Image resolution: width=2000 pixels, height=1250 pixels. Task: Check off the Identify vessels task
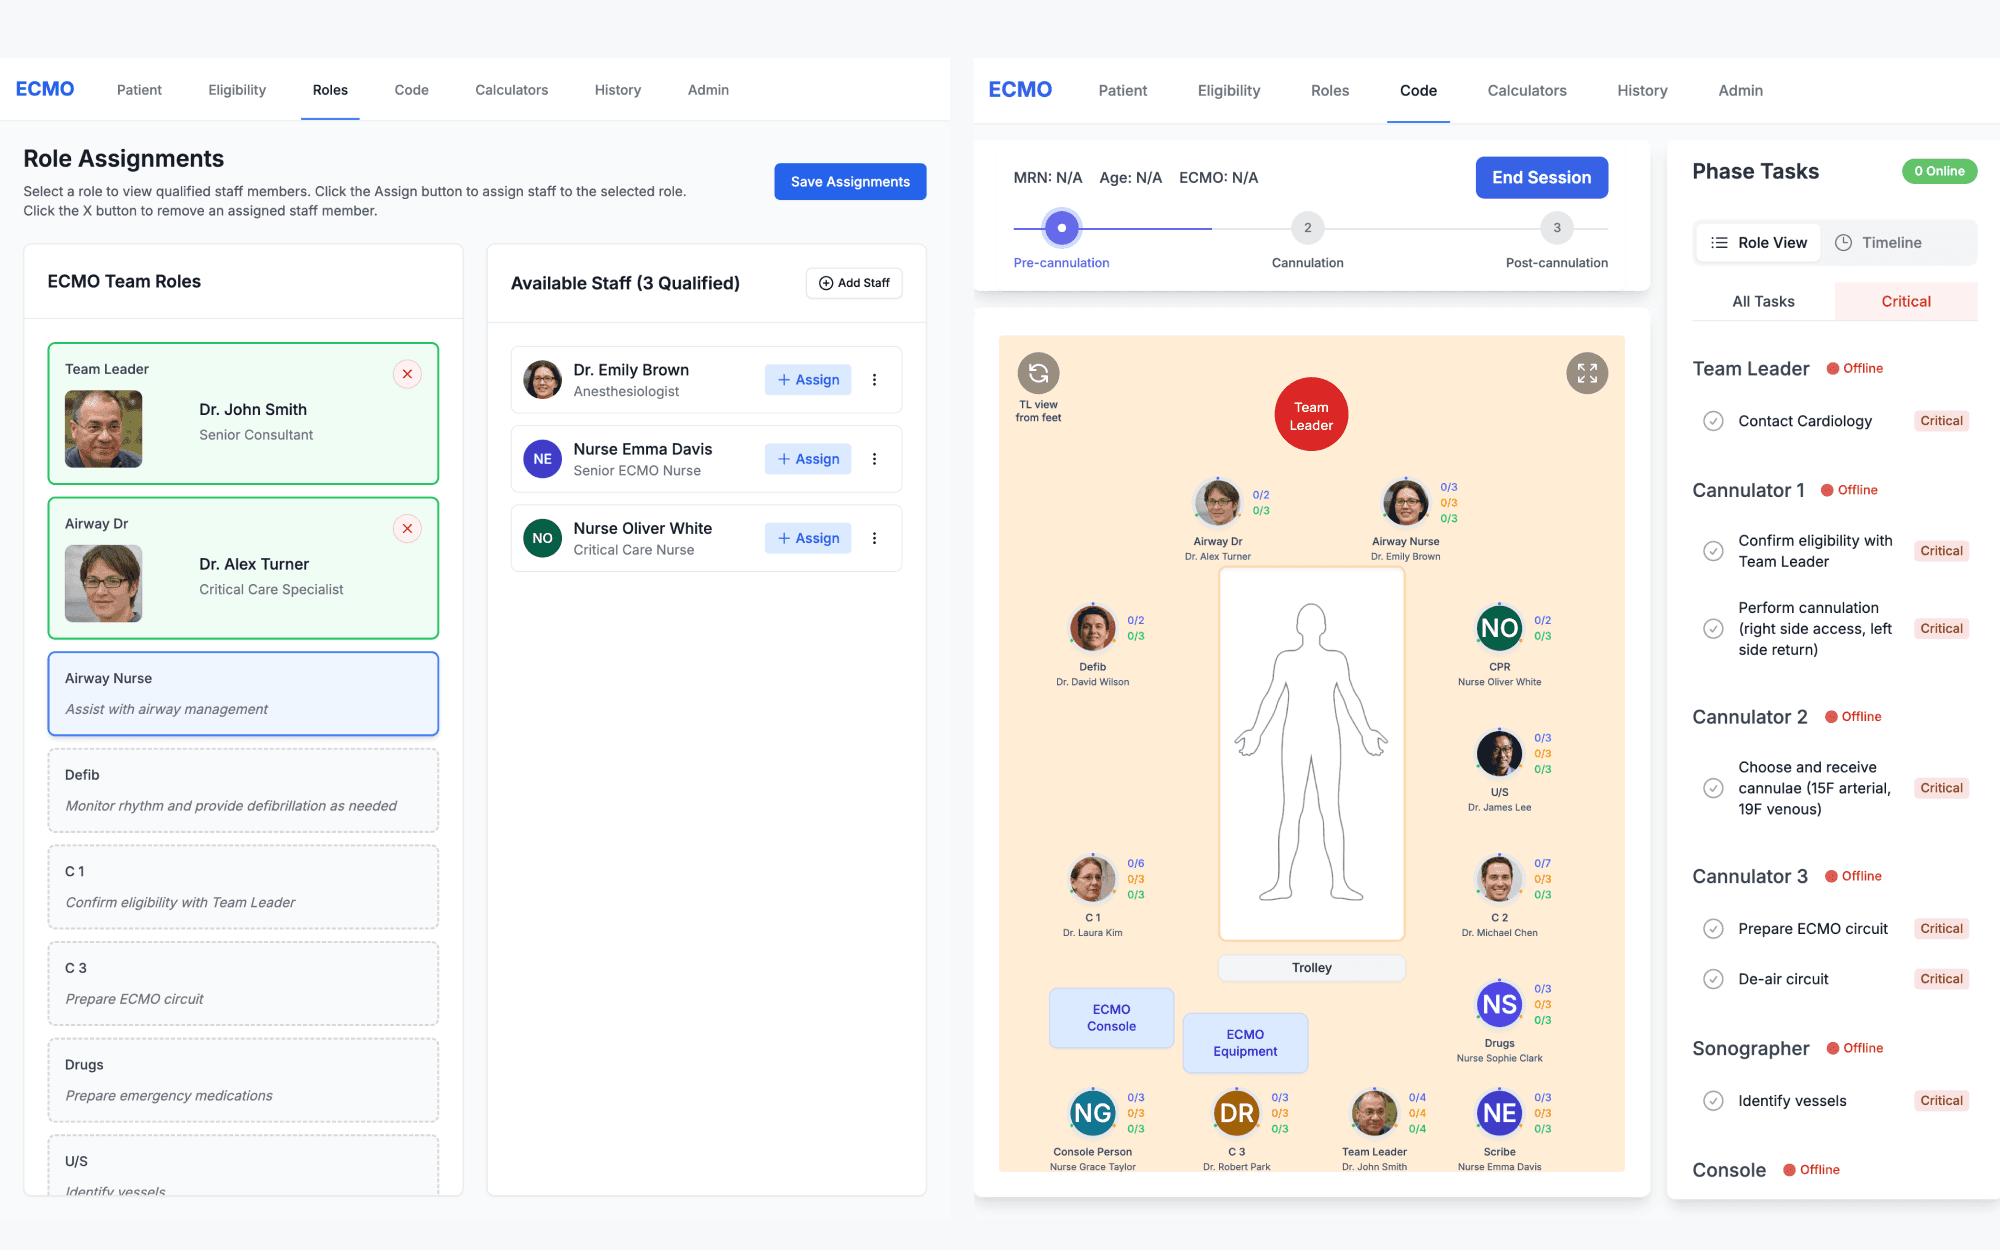pyautogui.click(x=1714, y=1100)
